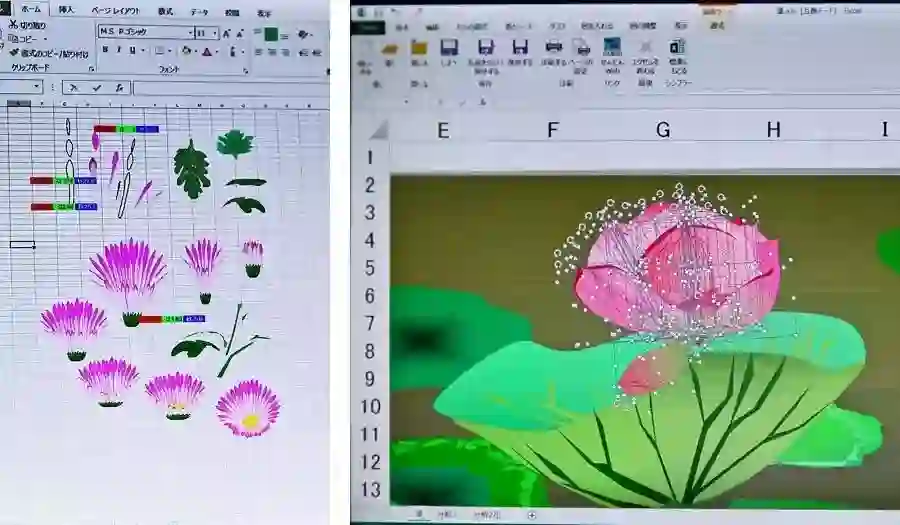The image size is (900, 525).
Task: Open the ページレイアウト ribbon tab
Action: pyautogui.click(x=116, y=11)
